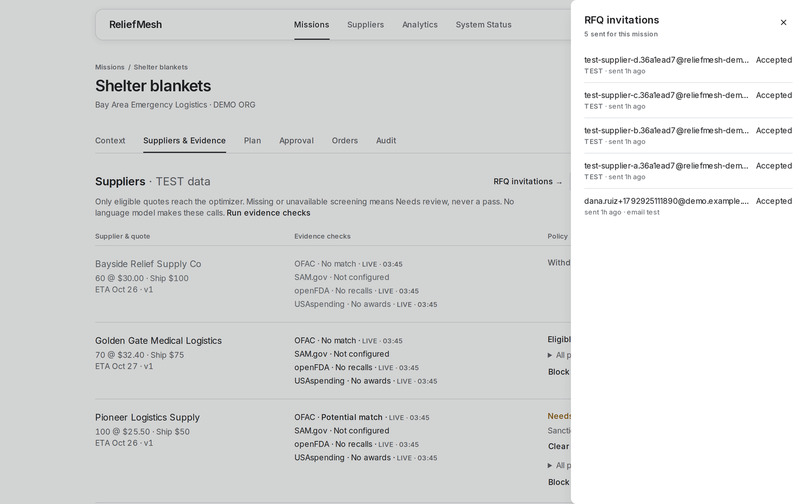Click the Missions breadcrumb link
The width and height of the screenshot is (806, 504).
point(109,67)
